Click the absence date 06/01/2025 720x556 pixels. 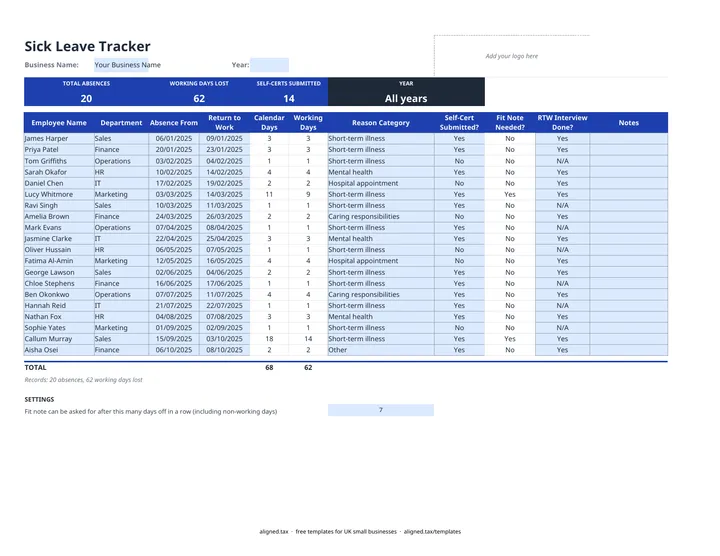click(x=174, y=139)
